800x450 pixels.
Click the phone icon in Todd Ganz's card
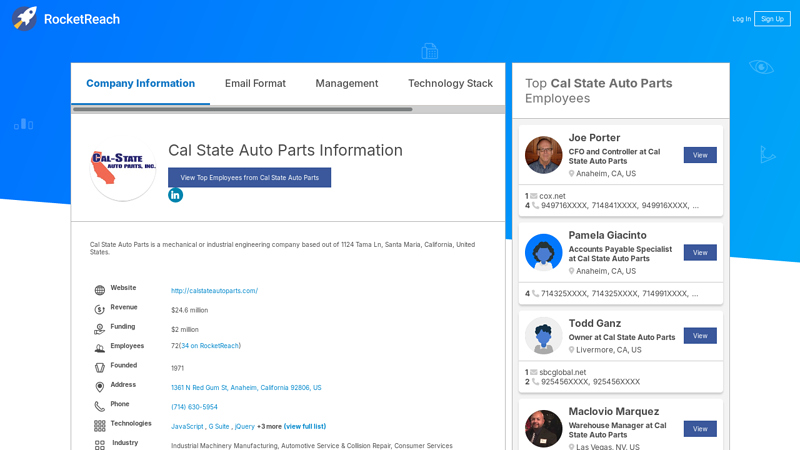535,382
